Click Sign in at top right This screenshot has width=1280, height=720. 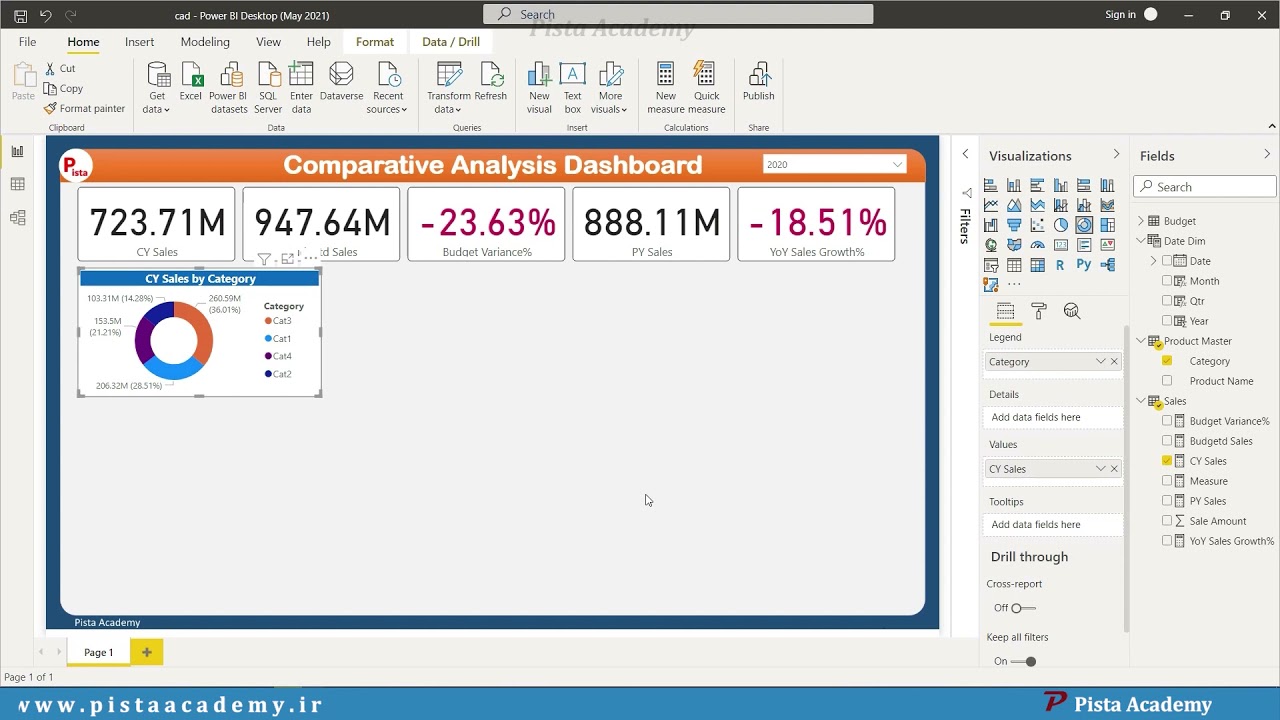[1120, 15]
